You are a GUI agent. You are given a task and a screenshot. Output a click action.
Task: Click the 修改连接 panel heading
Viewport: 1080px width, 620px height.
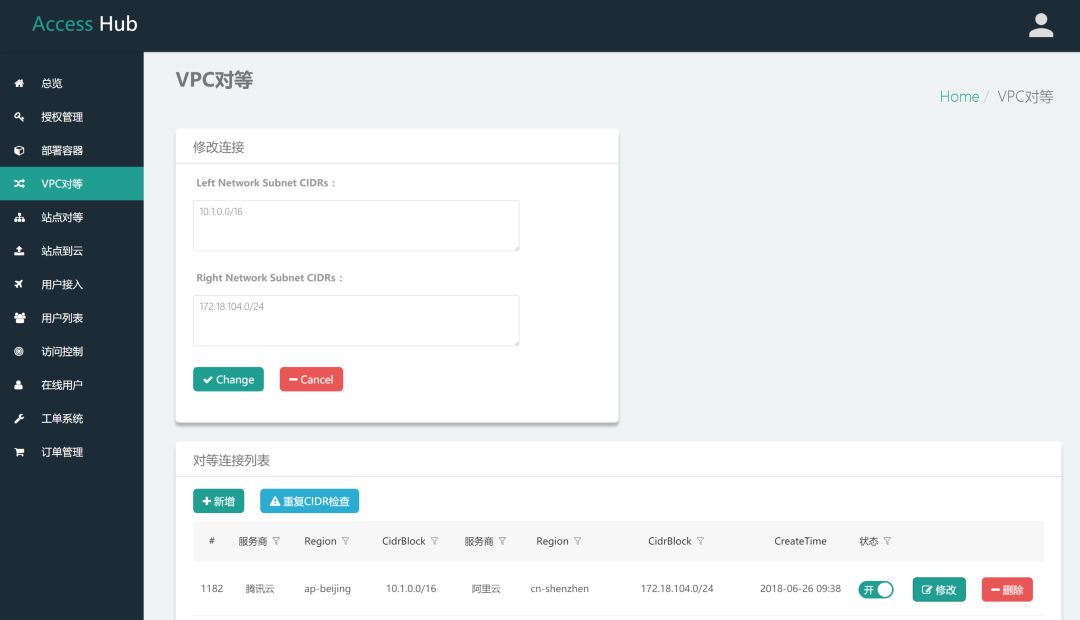(x=218, y=147)
